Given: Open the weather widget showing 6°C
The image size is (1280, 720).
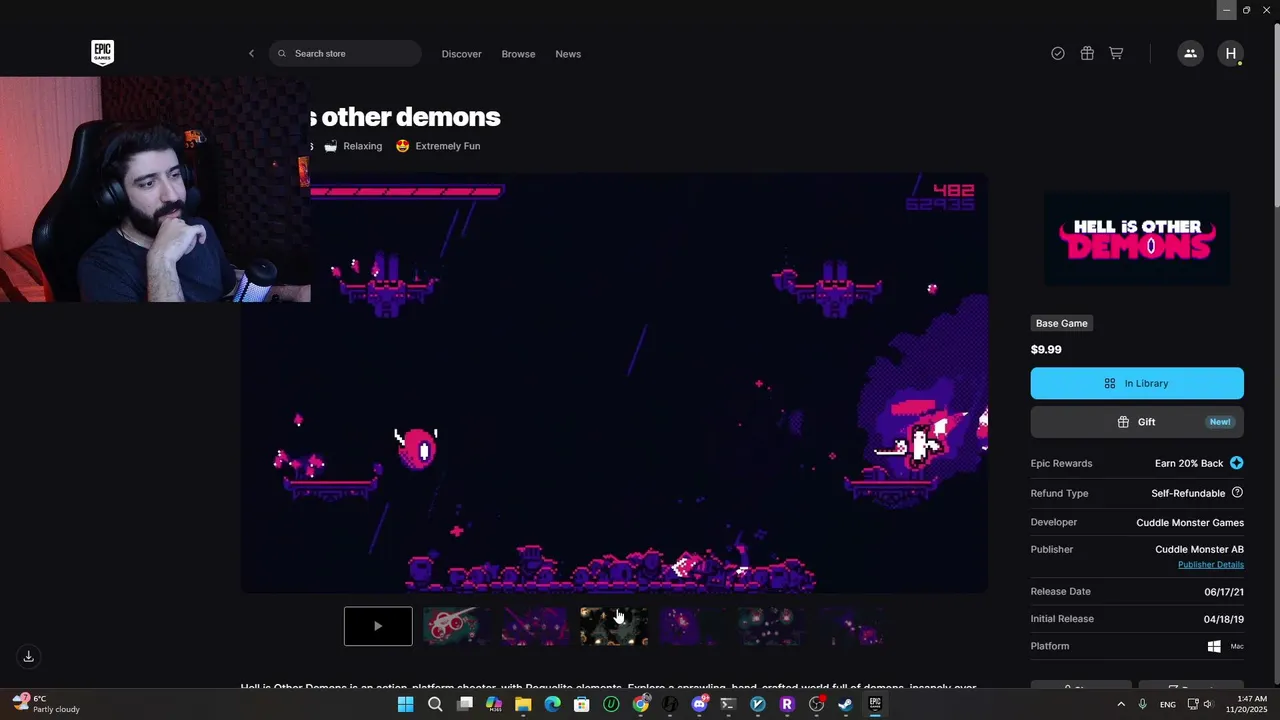Looking at the screenshot, I should [x=45, y=704].
